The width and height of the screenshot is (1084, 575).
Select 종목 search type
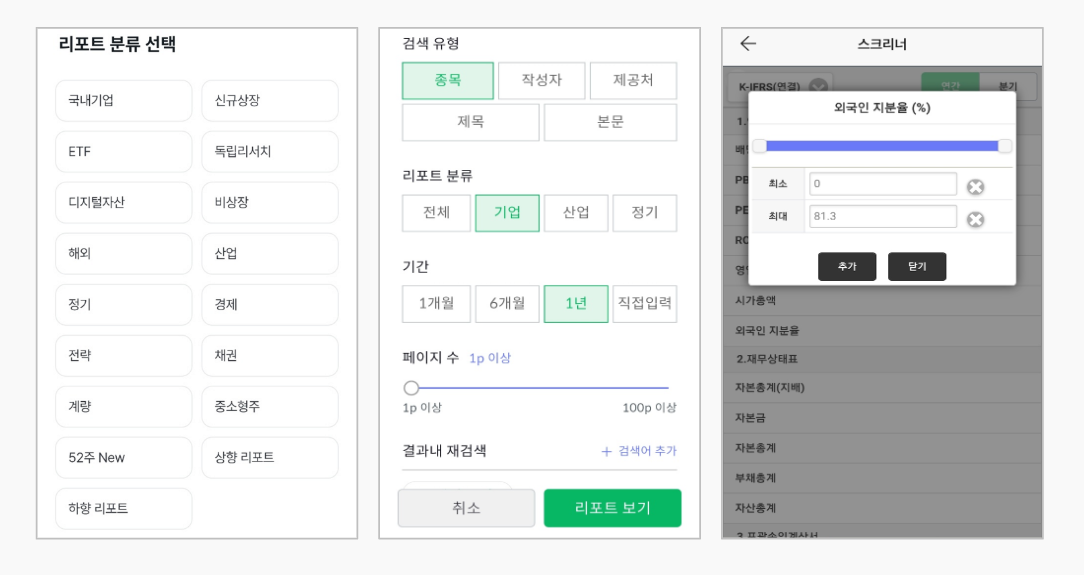tap(448, 81)
